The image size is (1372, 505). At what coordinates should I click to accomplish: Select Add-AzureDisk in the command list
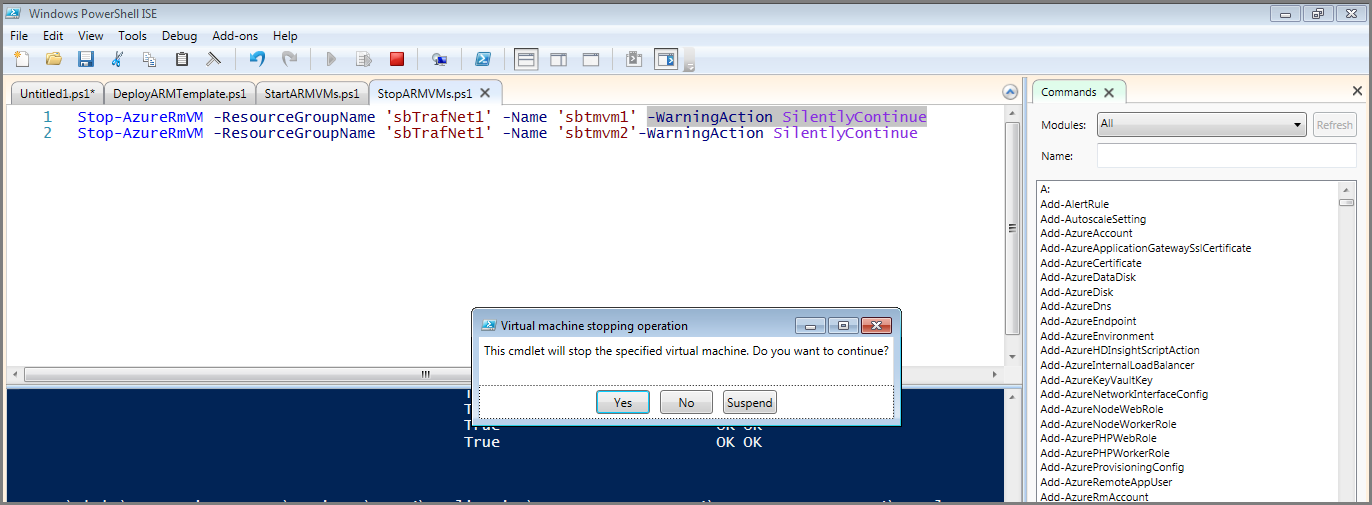click(1076, 292)
